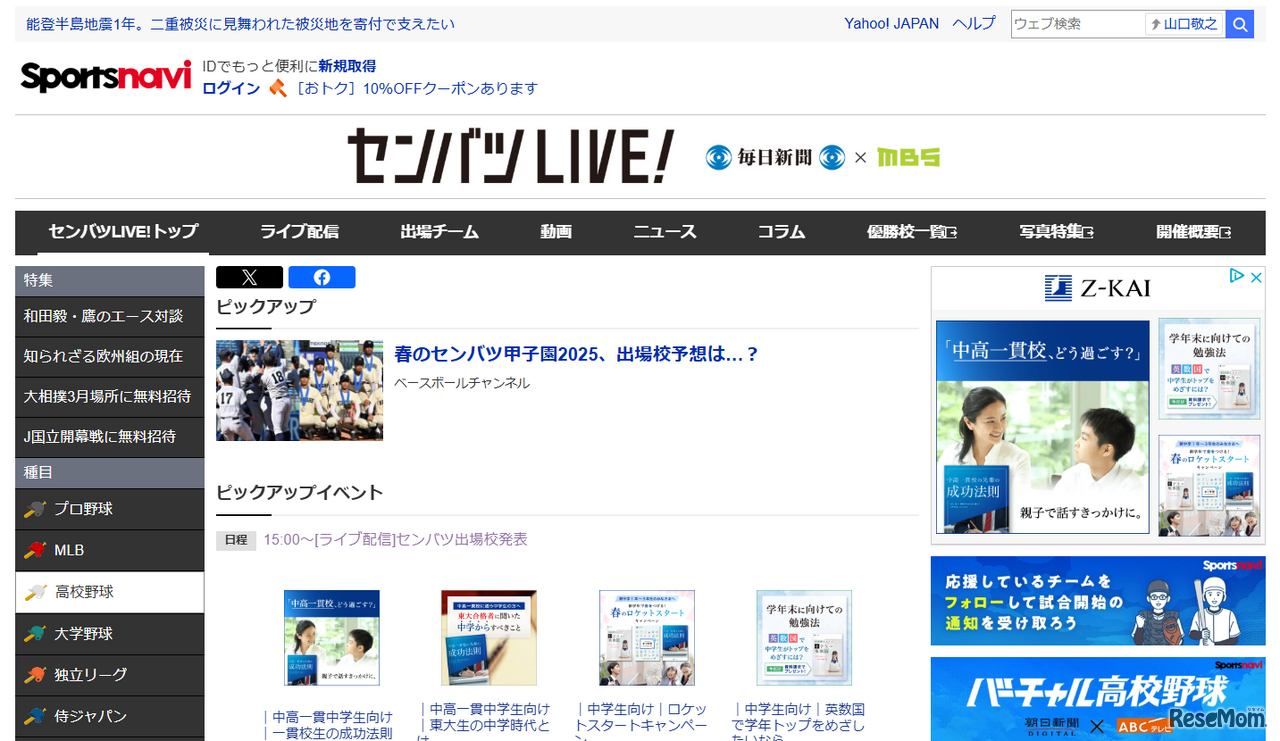Open the Yahoo! JAPAN link
The height and width of the screenshot is (741, 1280).
pos(892,24)
